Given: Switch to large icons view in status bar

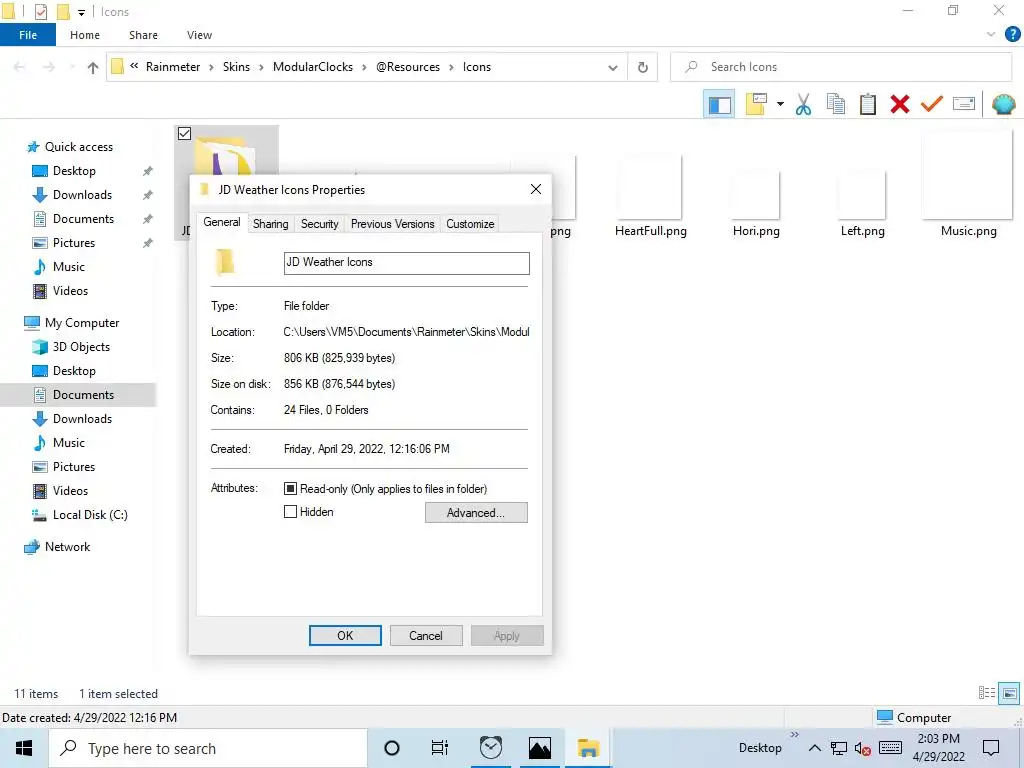Looking at the screenshot, I should pos(1009,693).
